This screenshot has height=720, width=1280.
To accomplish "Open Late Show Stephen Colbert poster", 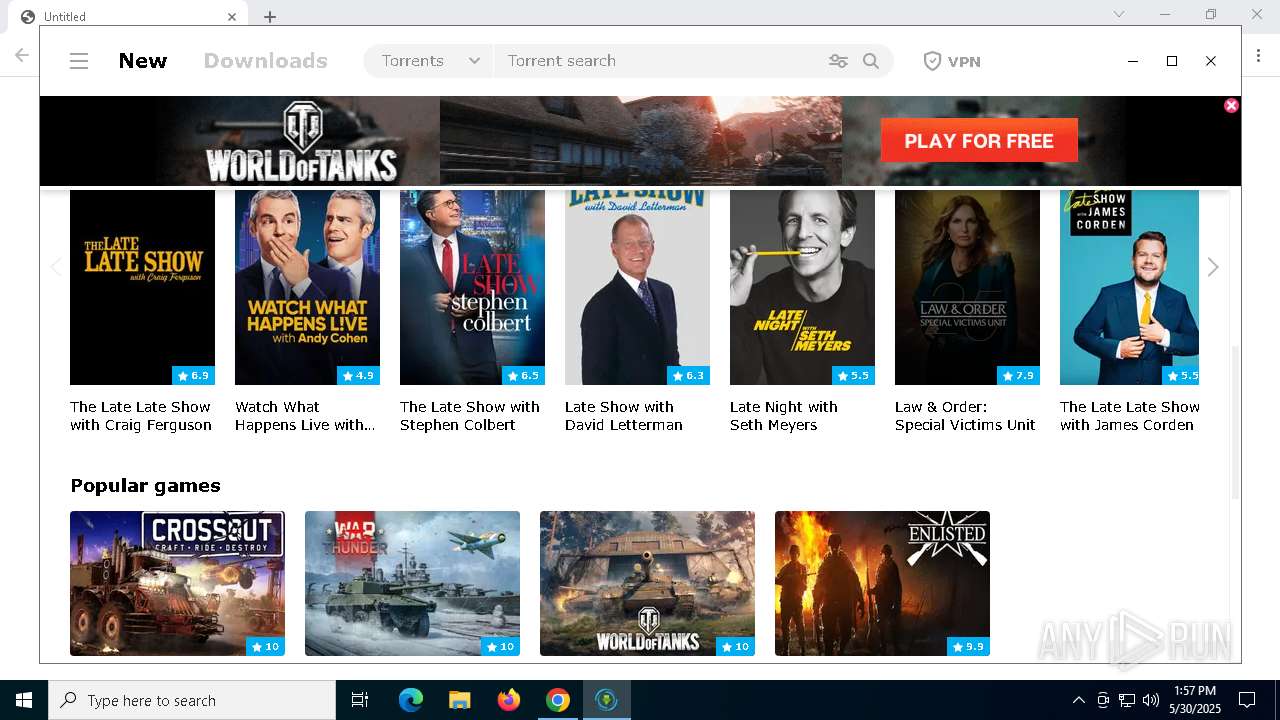I will (472, 288).
